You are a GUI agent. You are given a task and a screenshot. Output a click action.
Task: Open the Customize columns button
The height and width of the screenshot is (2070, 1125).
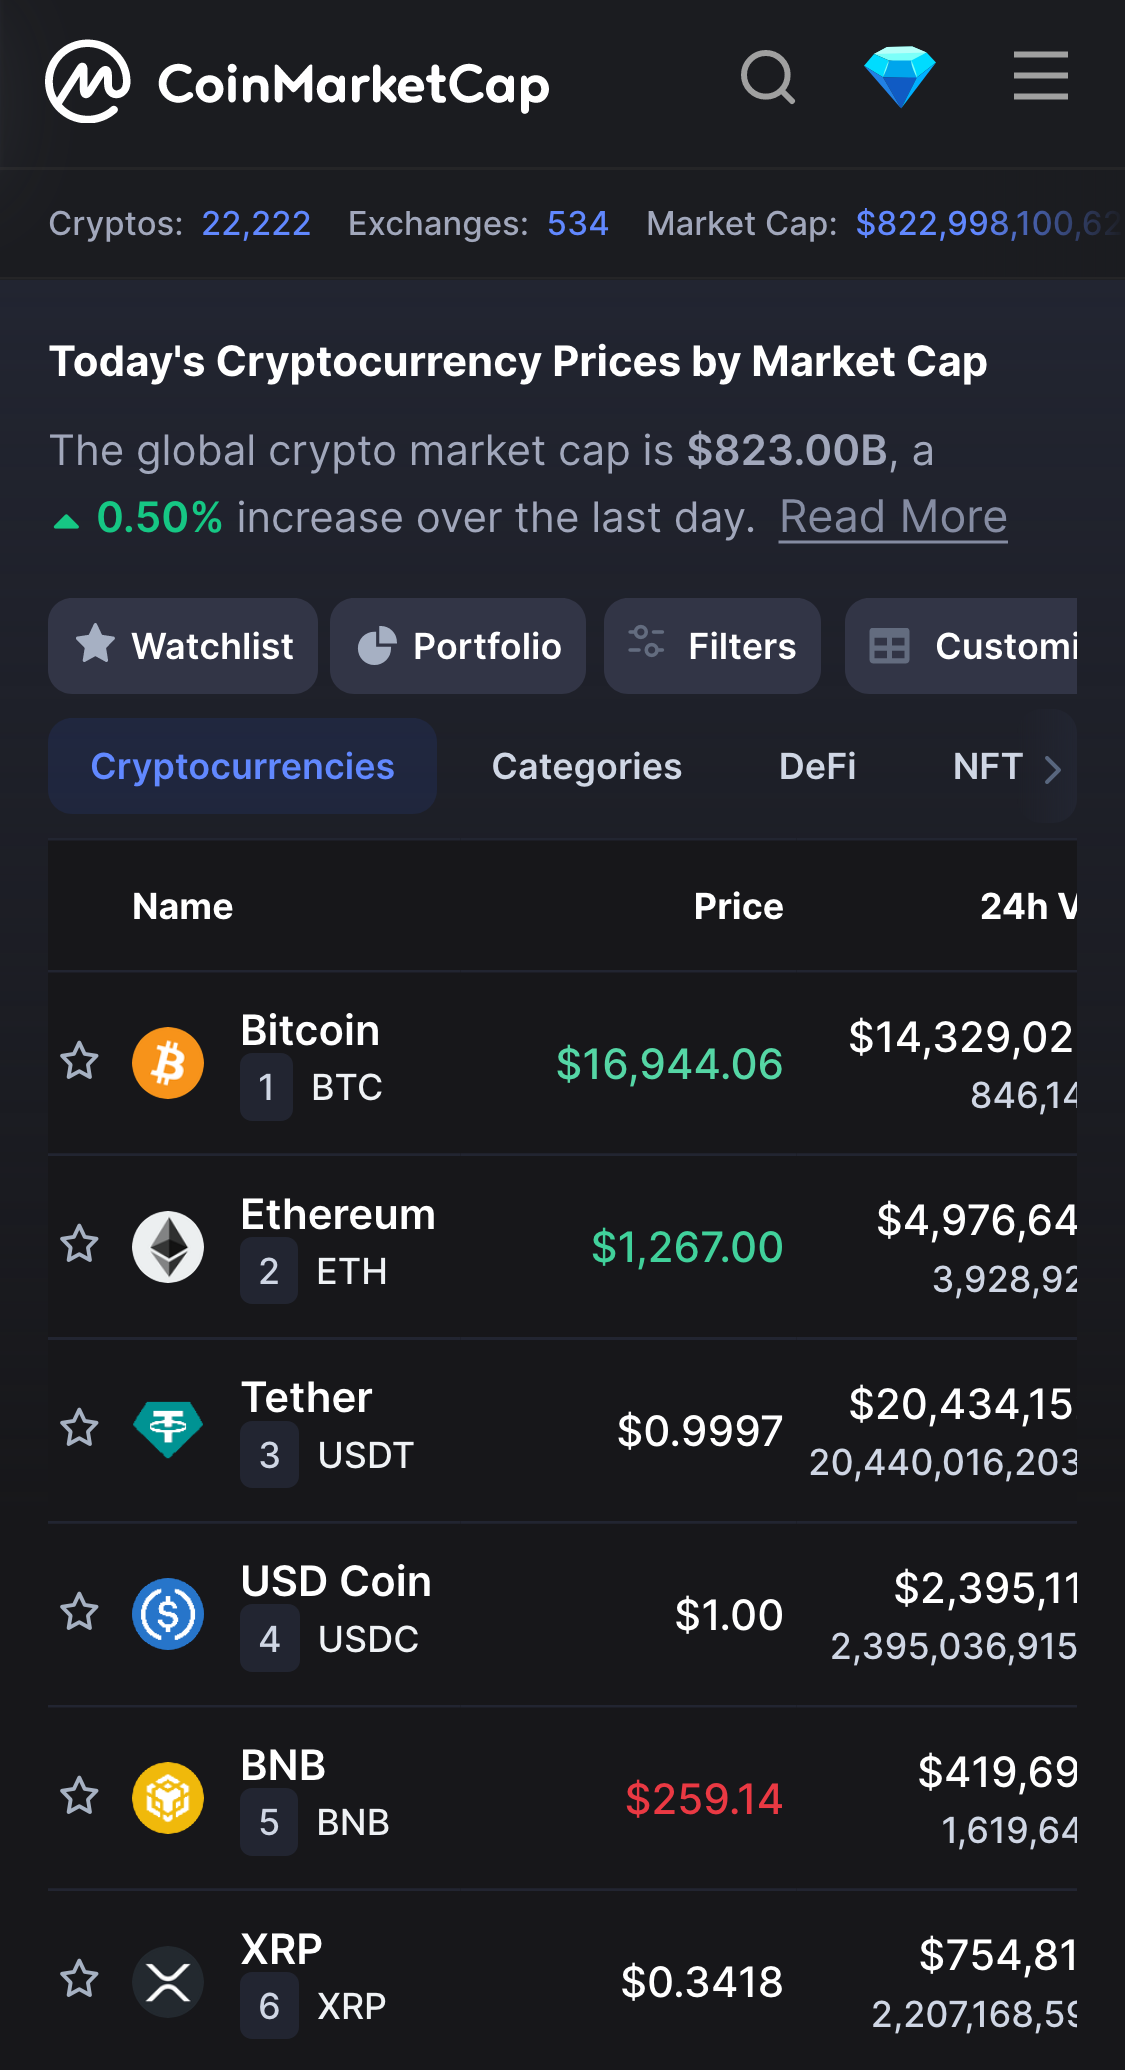point(961,646)
